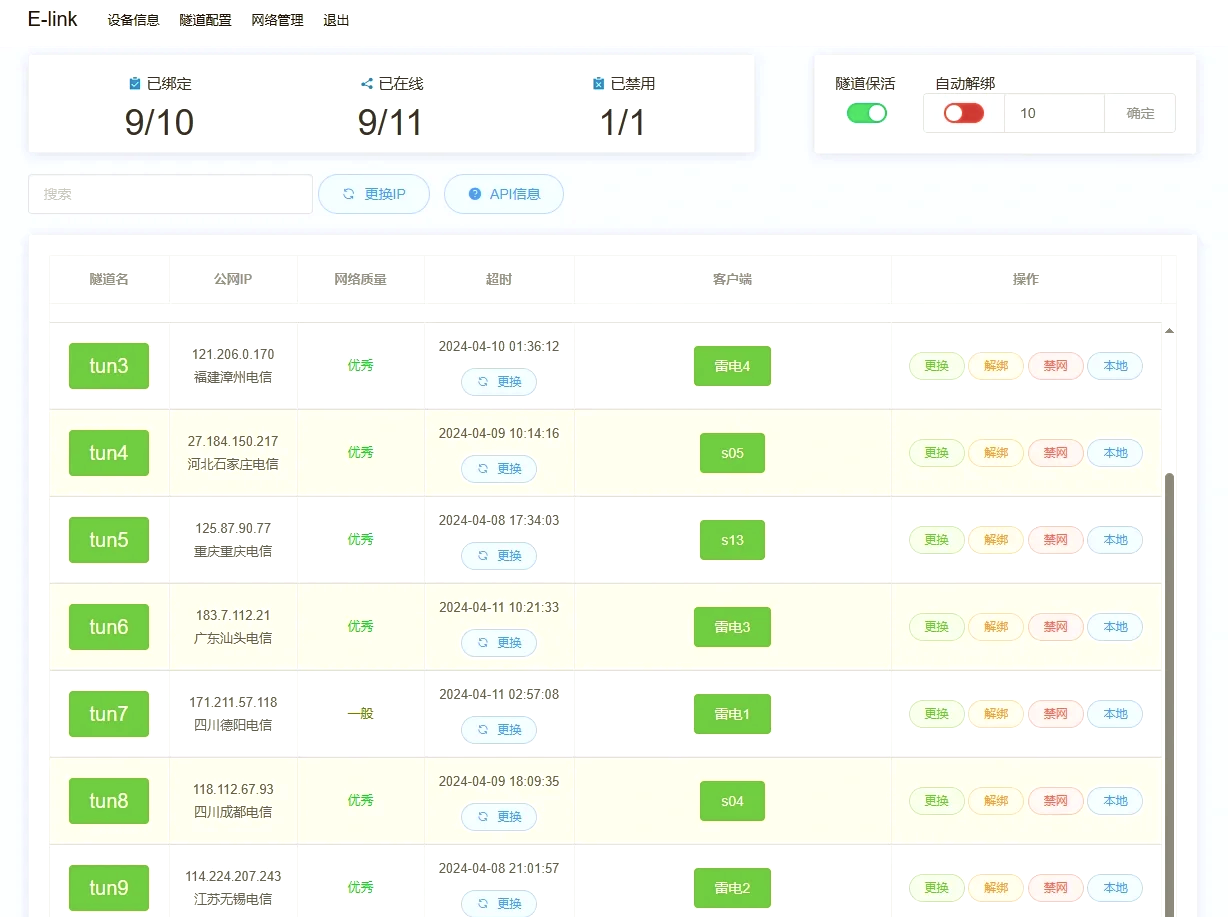Click scroll up arrow of table
The image size is (1228, 917).
[x=1169, y=331]
